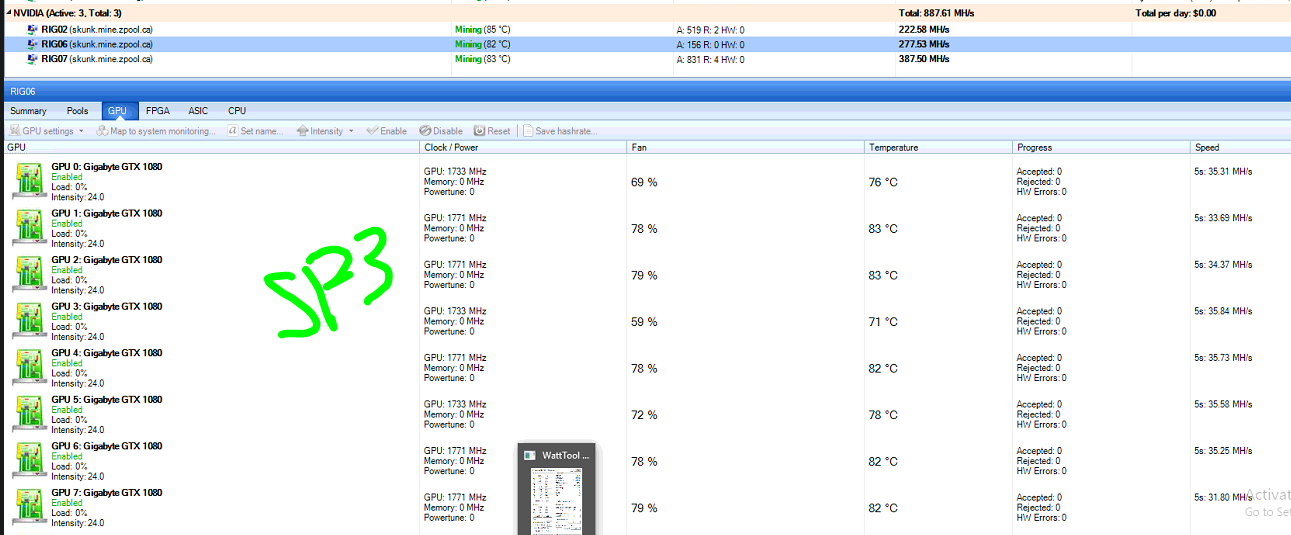Click the Enable toolbar button
1291x535 pixels.
pos(387,131)
